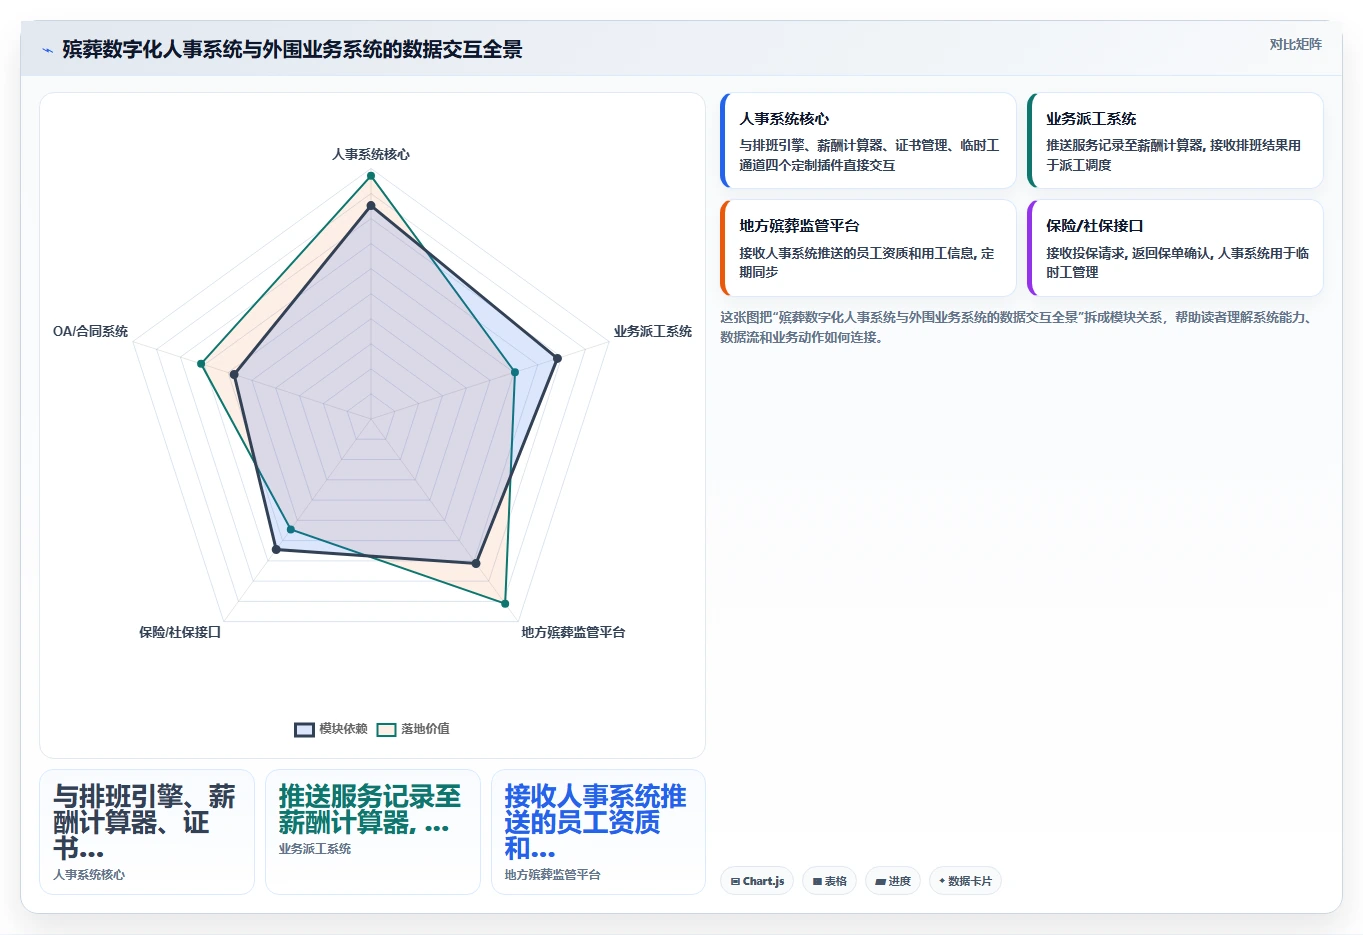Toggle the 模块依赖 legend swatch
Screen dimensions: 1363x935
(304, 729)
